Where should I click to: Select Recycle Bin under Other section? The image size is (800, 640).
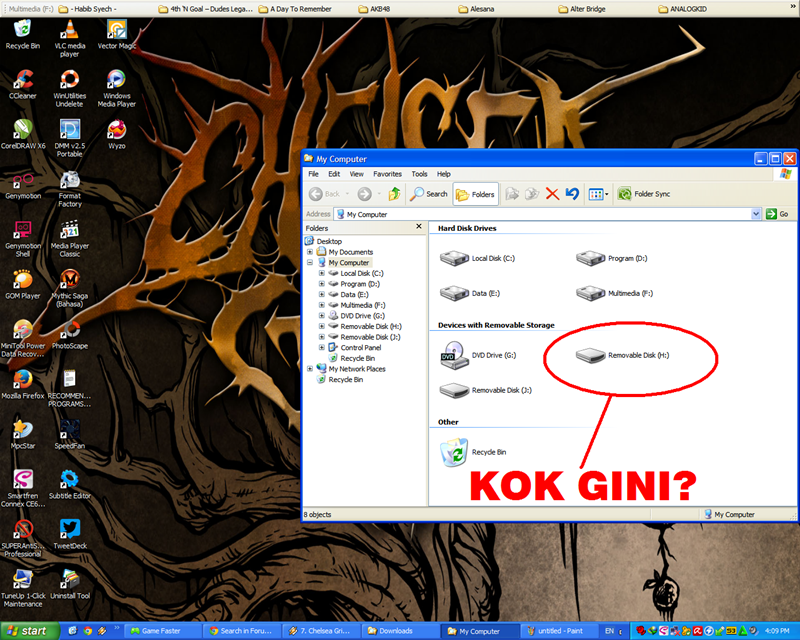coord(473,452)
